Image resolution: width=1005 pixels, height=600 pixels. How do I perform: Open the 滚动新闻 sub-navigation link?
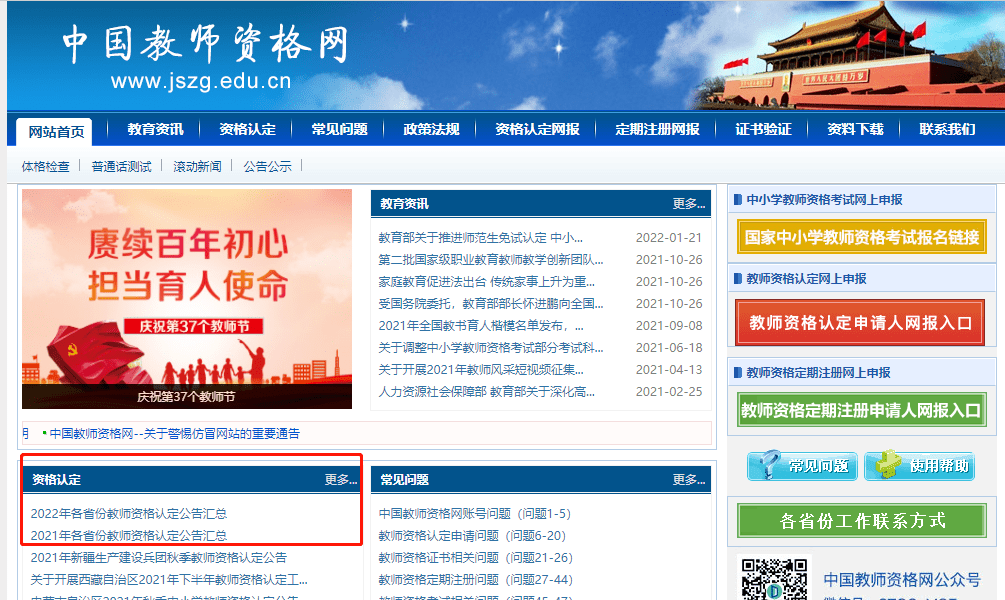click(x=197, y=167)
